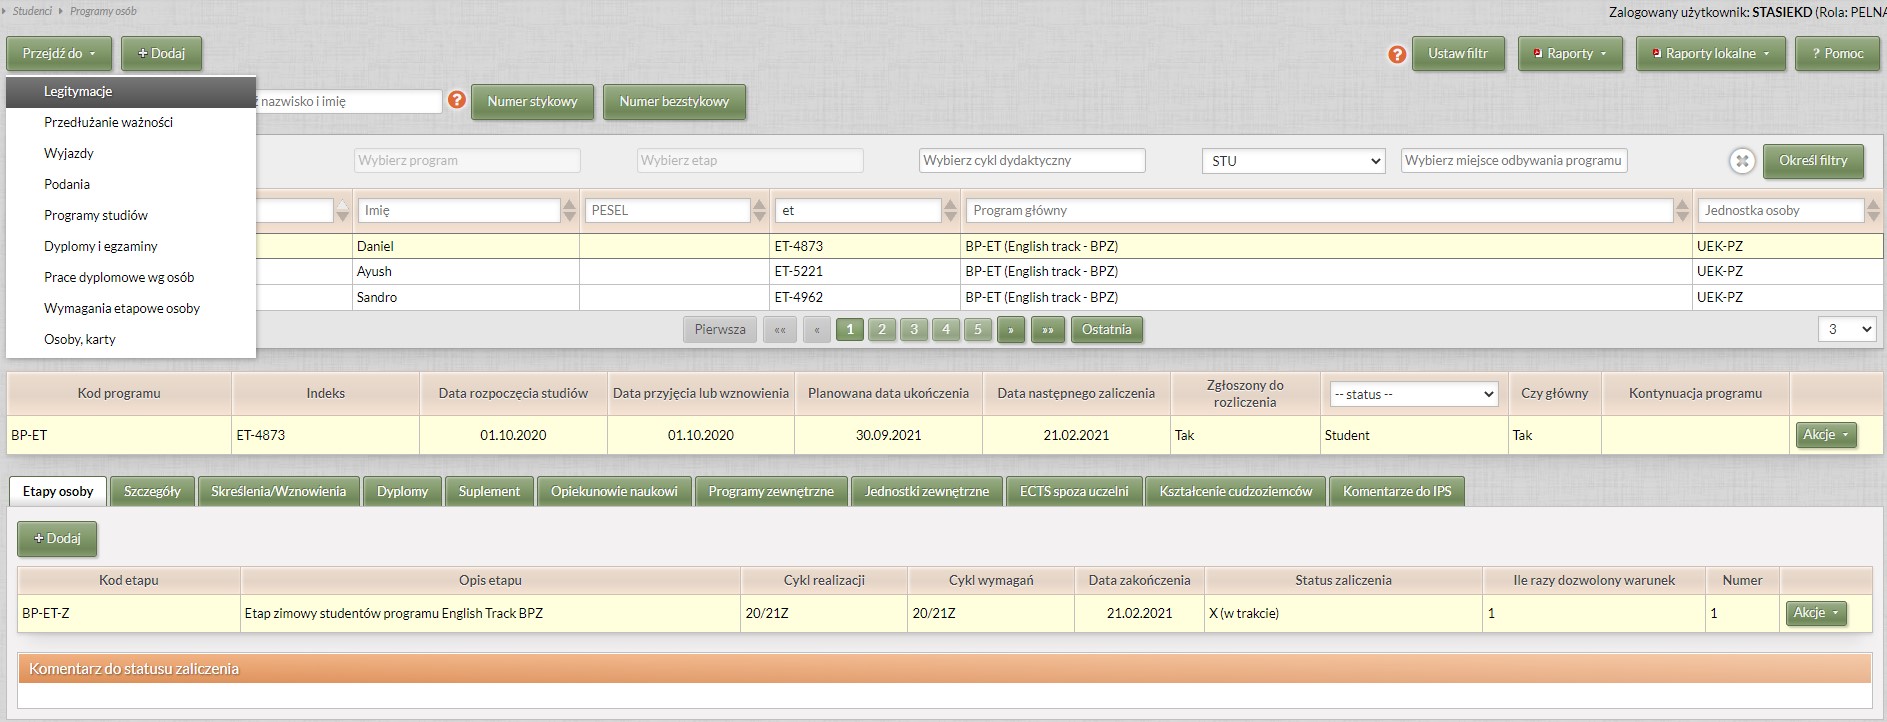Screen dimensions: 1887x722
Task: Select row with name Ayush
Action: [944, 271]
